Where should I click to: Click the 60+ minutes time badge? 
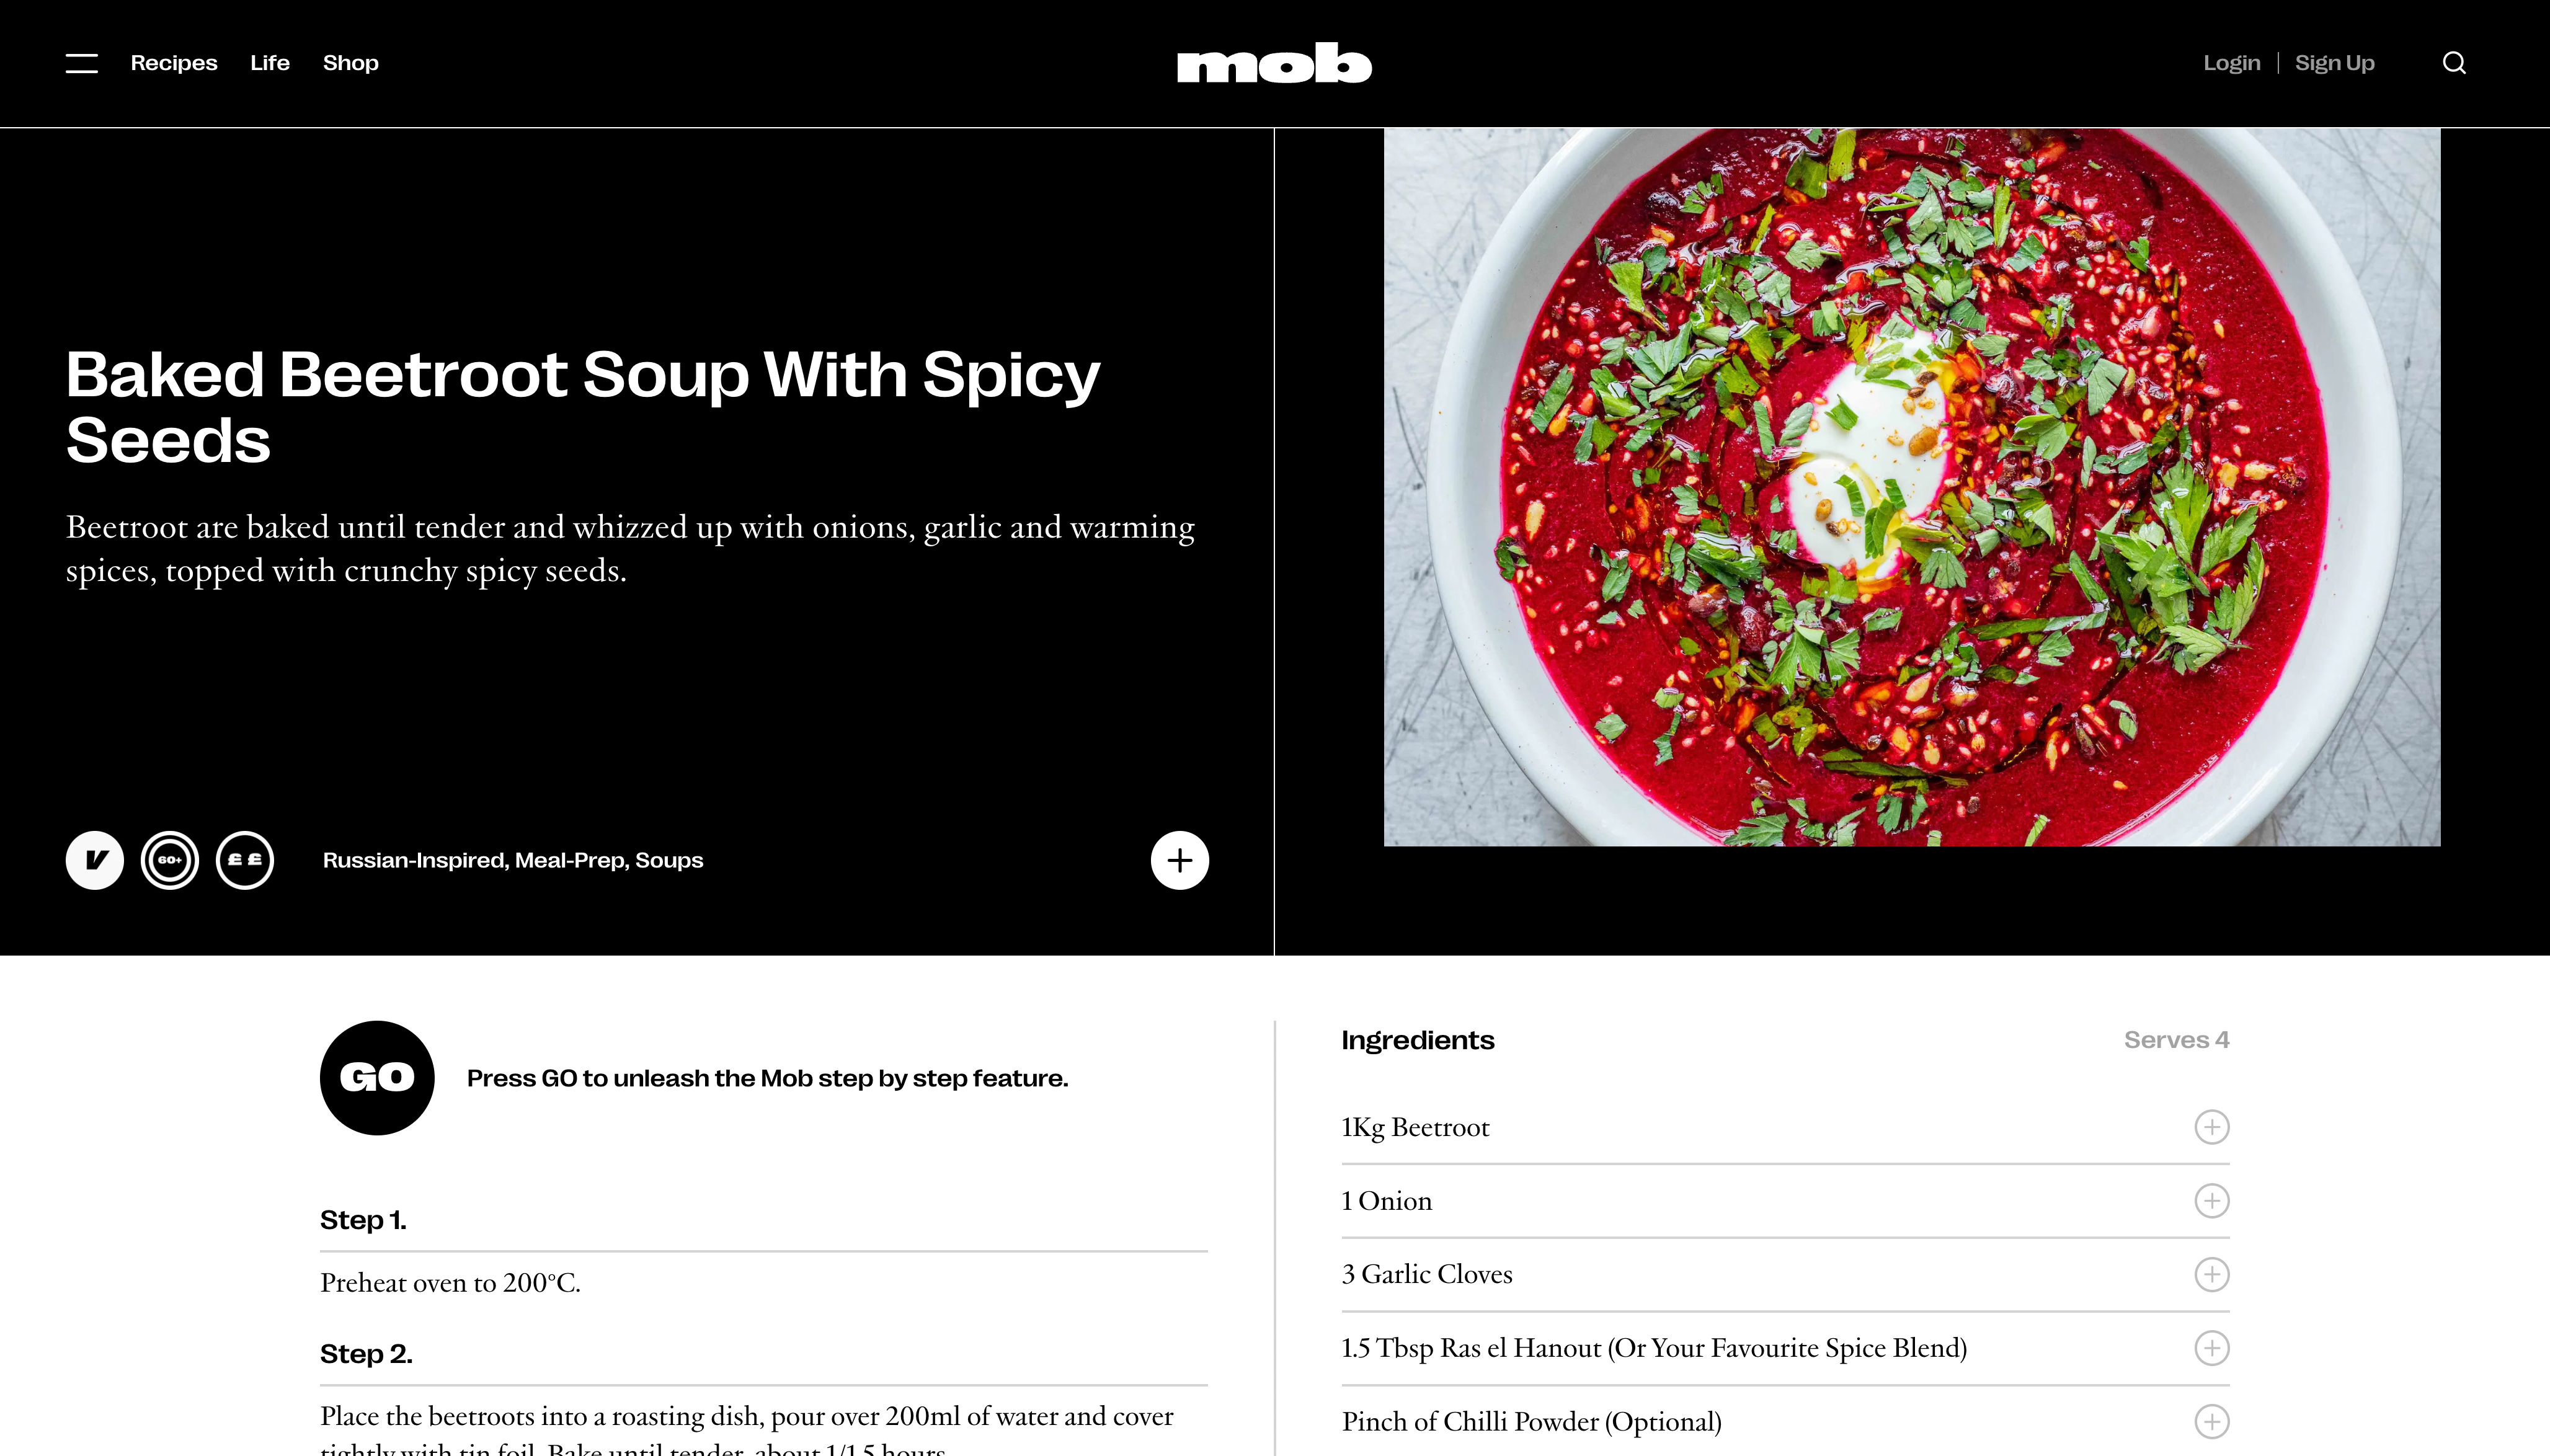click(170, 860)
